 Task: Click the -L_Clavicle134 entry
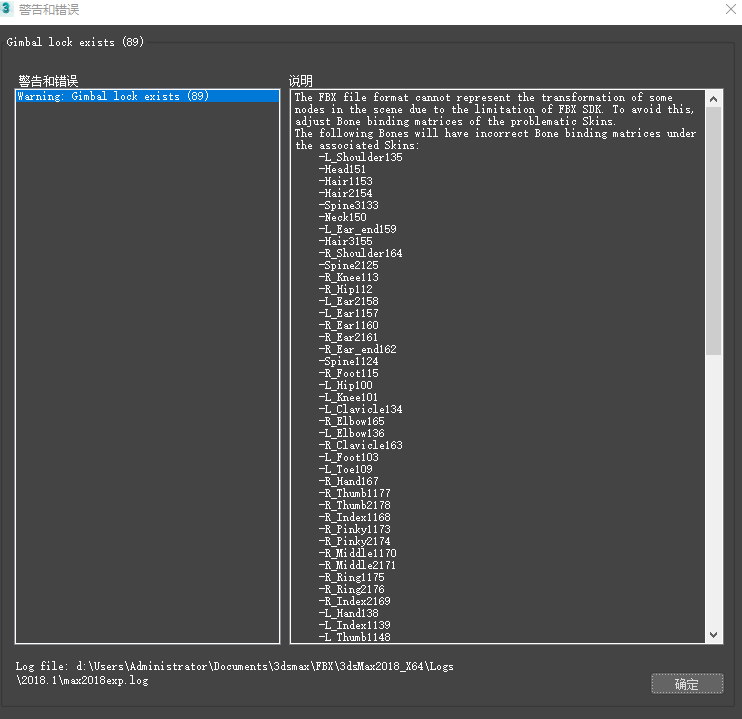(x=361, y=409)
